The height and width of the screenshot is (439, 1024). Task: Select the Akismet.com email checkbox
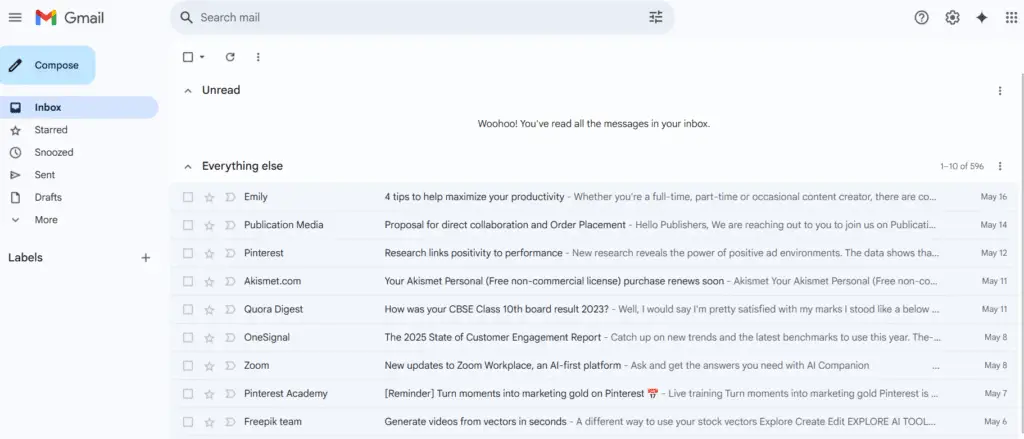click(x=188, y=281)
